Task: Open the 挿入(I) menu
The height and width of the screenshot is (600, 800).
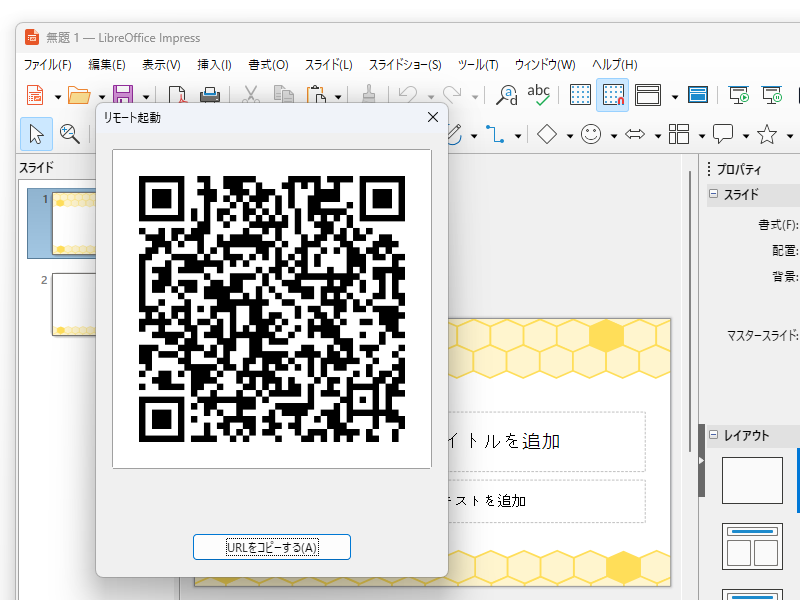Action: (x=214, y=65)
